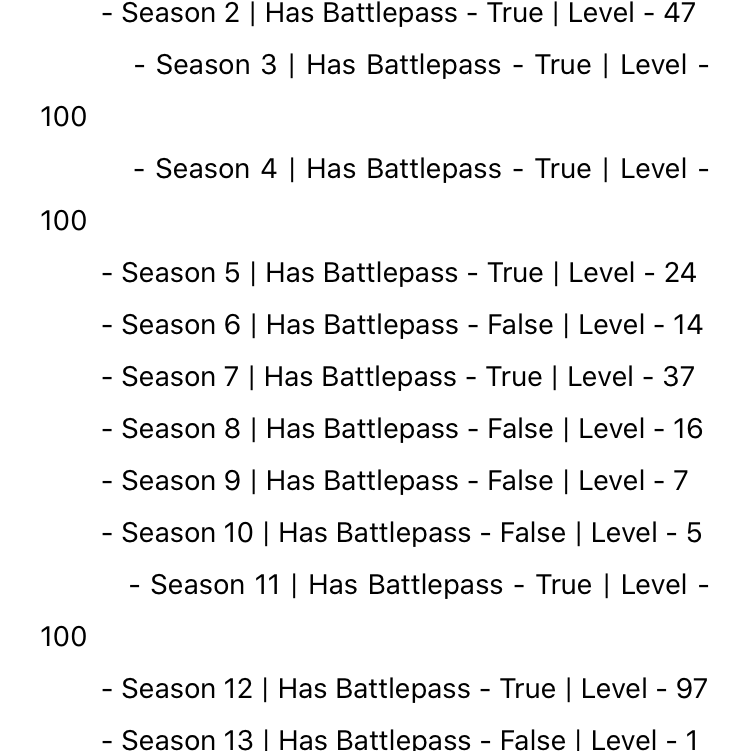
Task: Click the Season 4 battlepass line
Action: 421,169
